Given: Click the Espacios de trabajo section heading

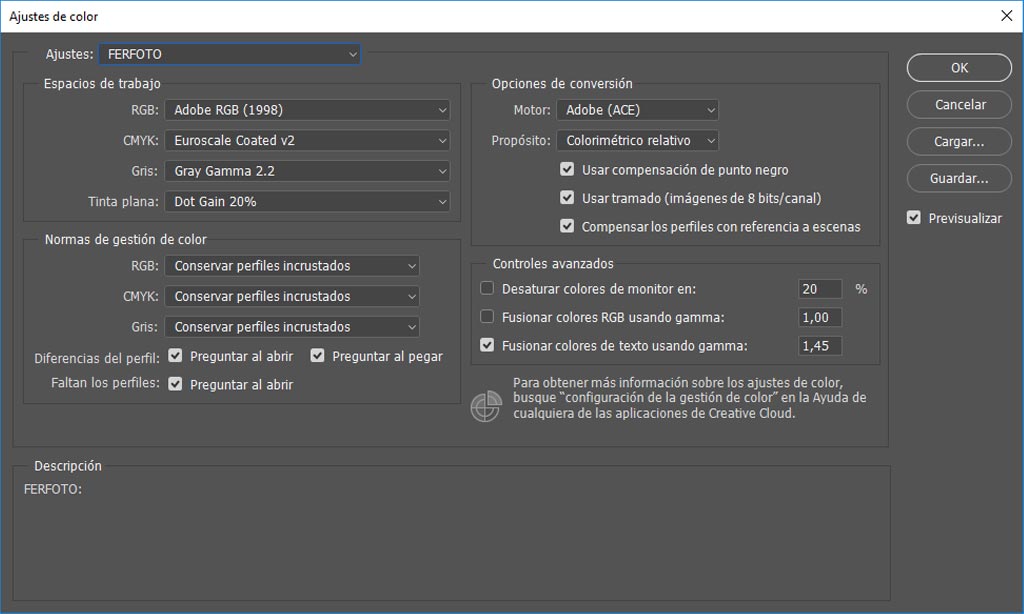Looking at the screenshot, I should tap(102, 84).
